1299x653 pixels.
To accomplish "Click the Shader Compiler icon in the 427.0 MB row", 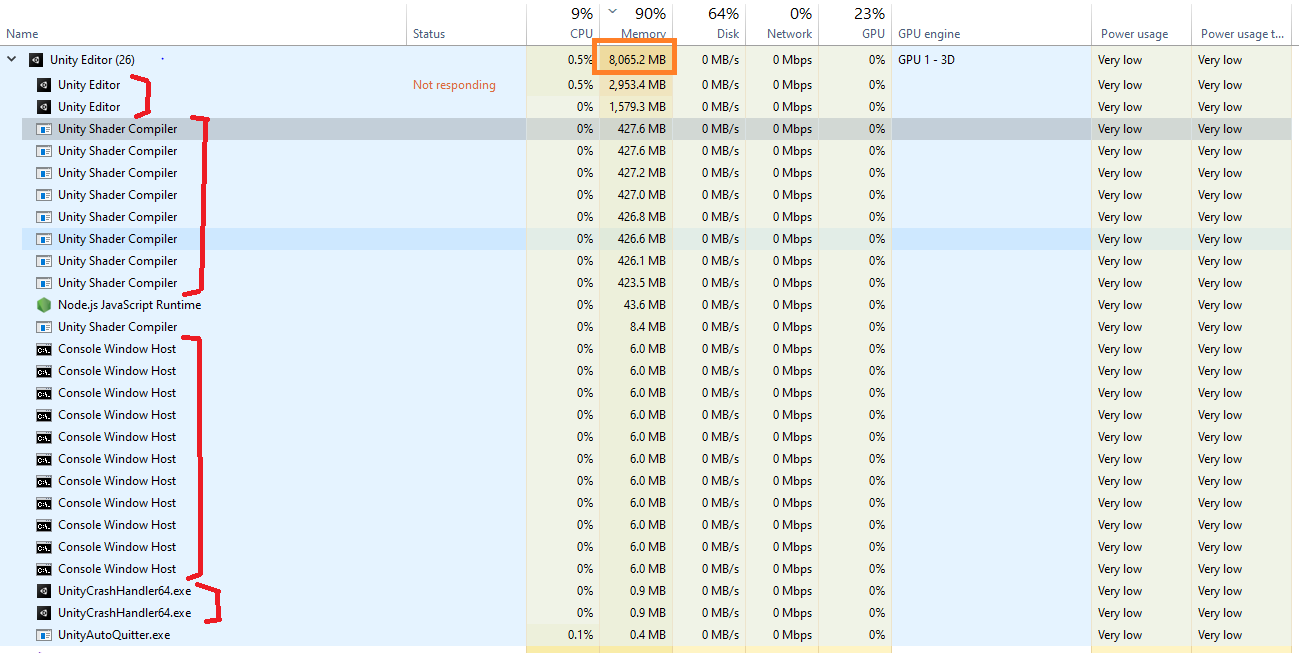I will click(43, 195).
